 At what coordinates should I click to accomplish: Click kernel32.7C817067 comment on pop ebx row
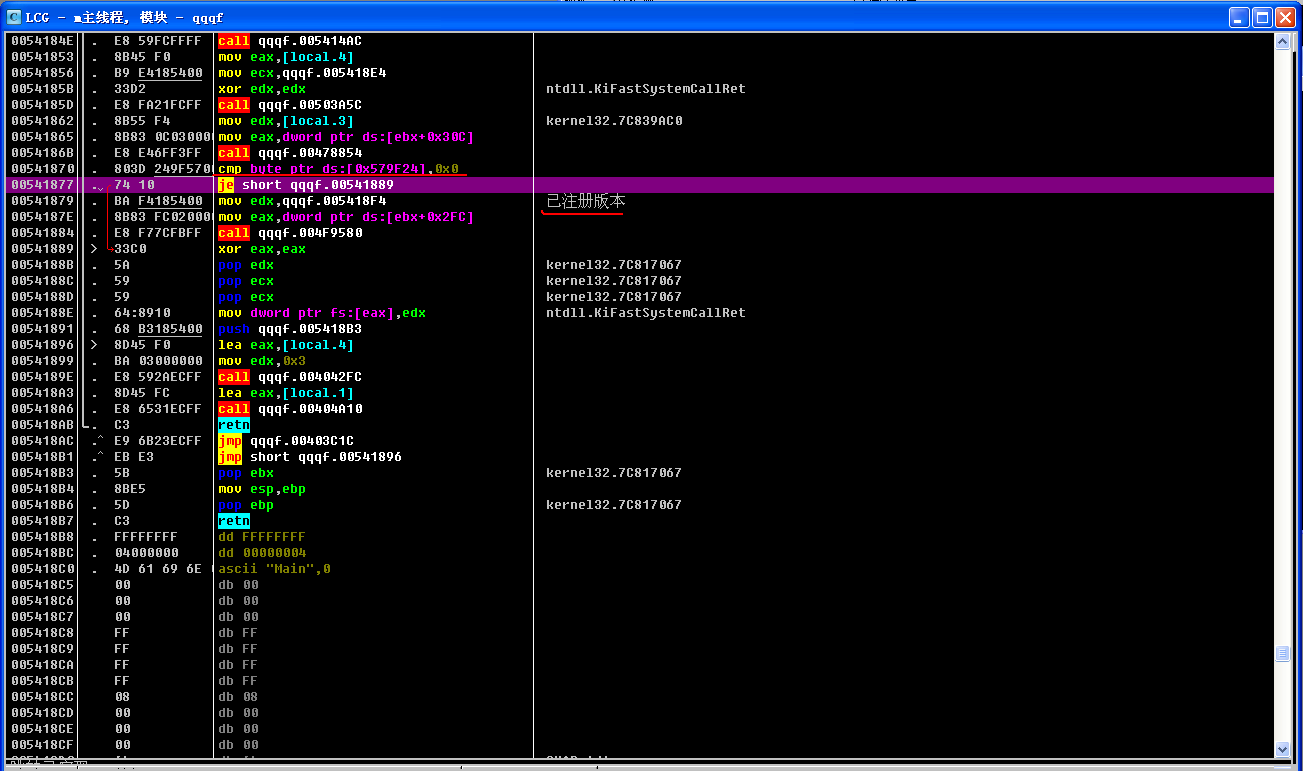tap(614, 473)
